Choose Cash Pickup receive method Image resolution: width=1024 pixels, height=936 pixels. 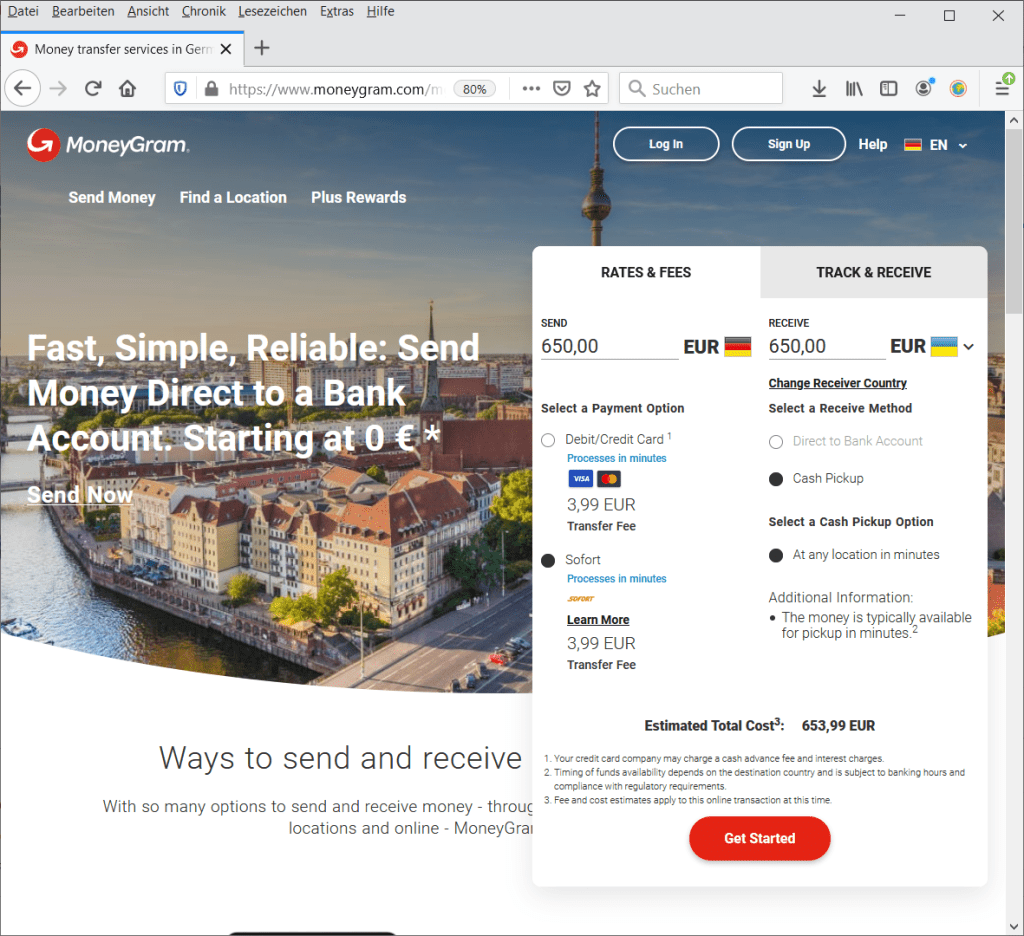click(776, 479)
